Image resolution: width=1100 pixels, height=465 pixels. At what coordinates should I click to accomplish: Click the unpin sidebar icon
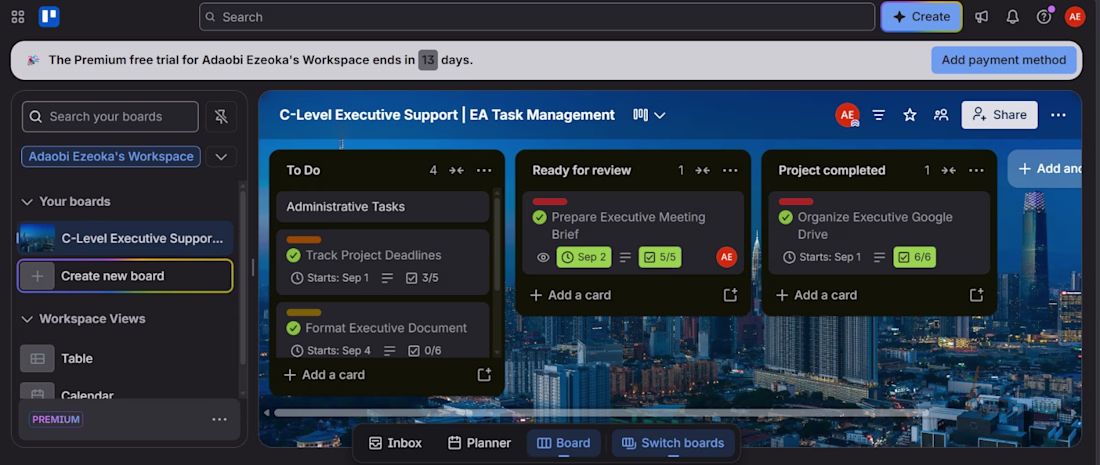pos(221,116)
